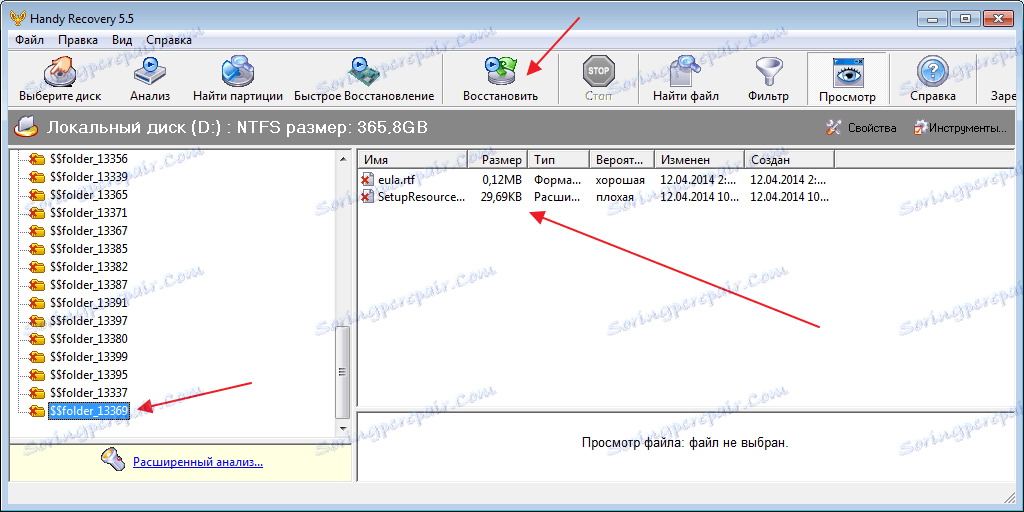Screen dimensions: 1024x512
Task: Click the $$folder_13380 folder icon
Action: pyautogui.click(x=37, y=339)
